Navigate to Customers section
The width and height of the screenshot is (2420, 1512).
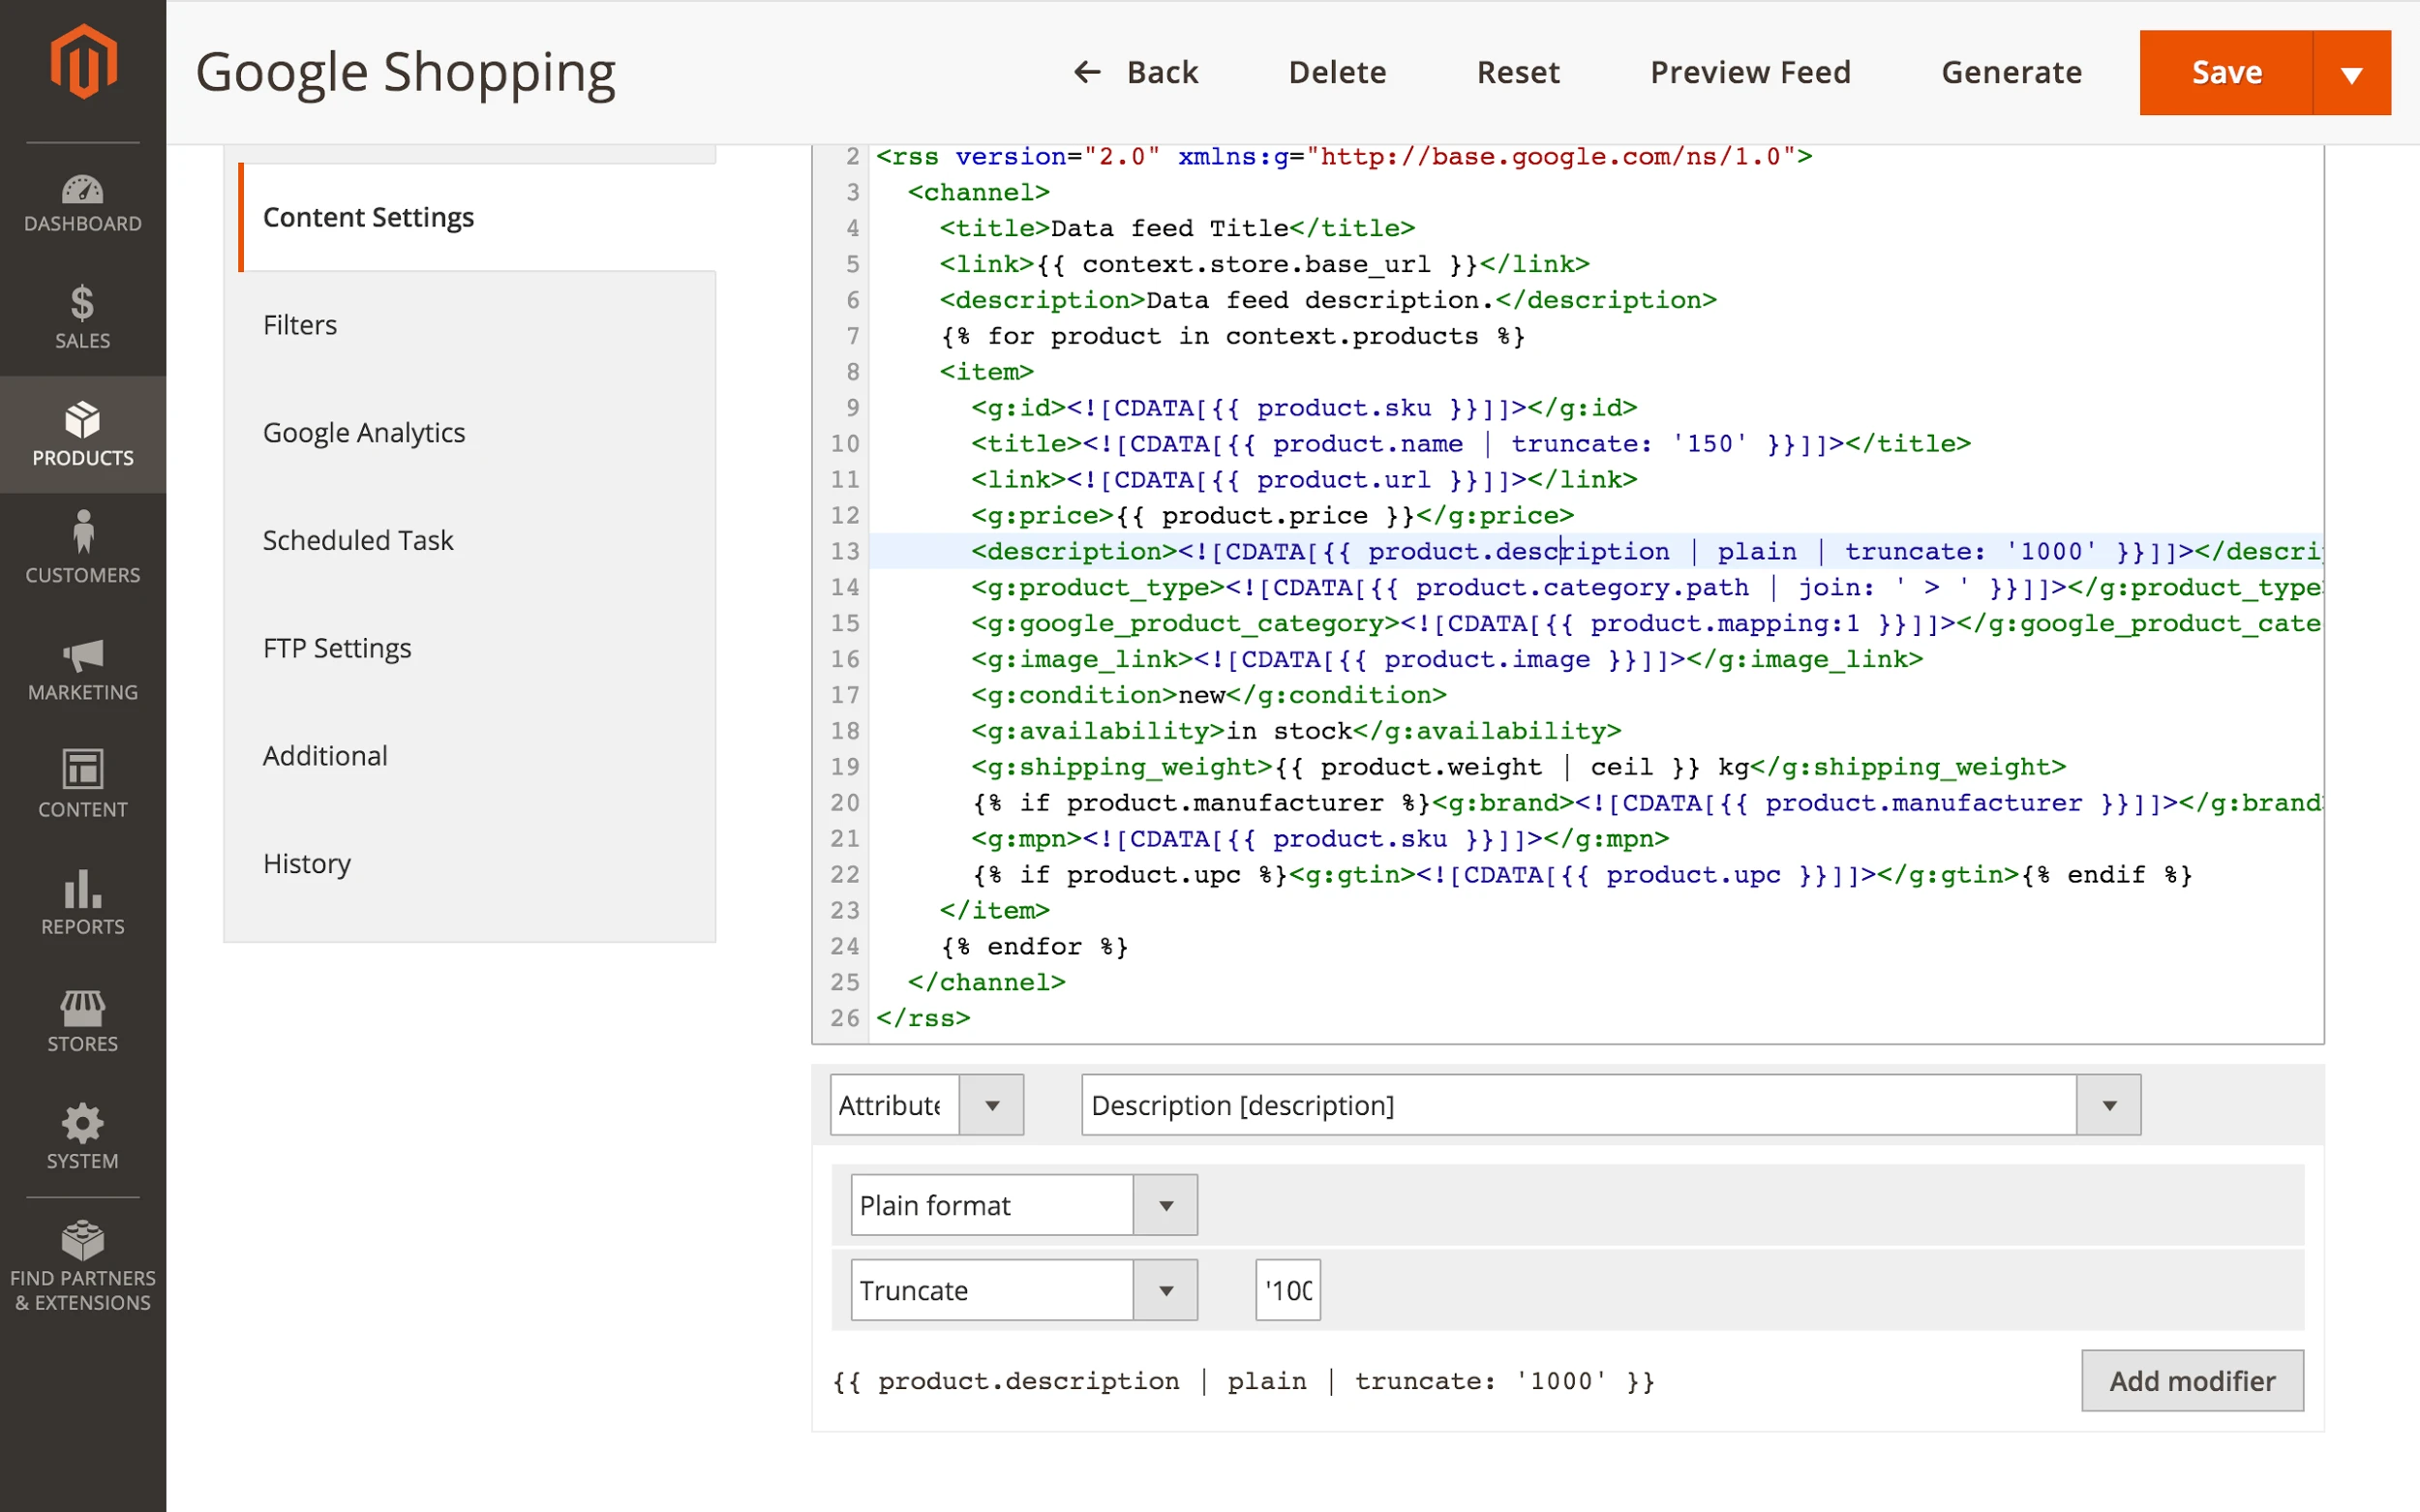[x=82, y=551]
